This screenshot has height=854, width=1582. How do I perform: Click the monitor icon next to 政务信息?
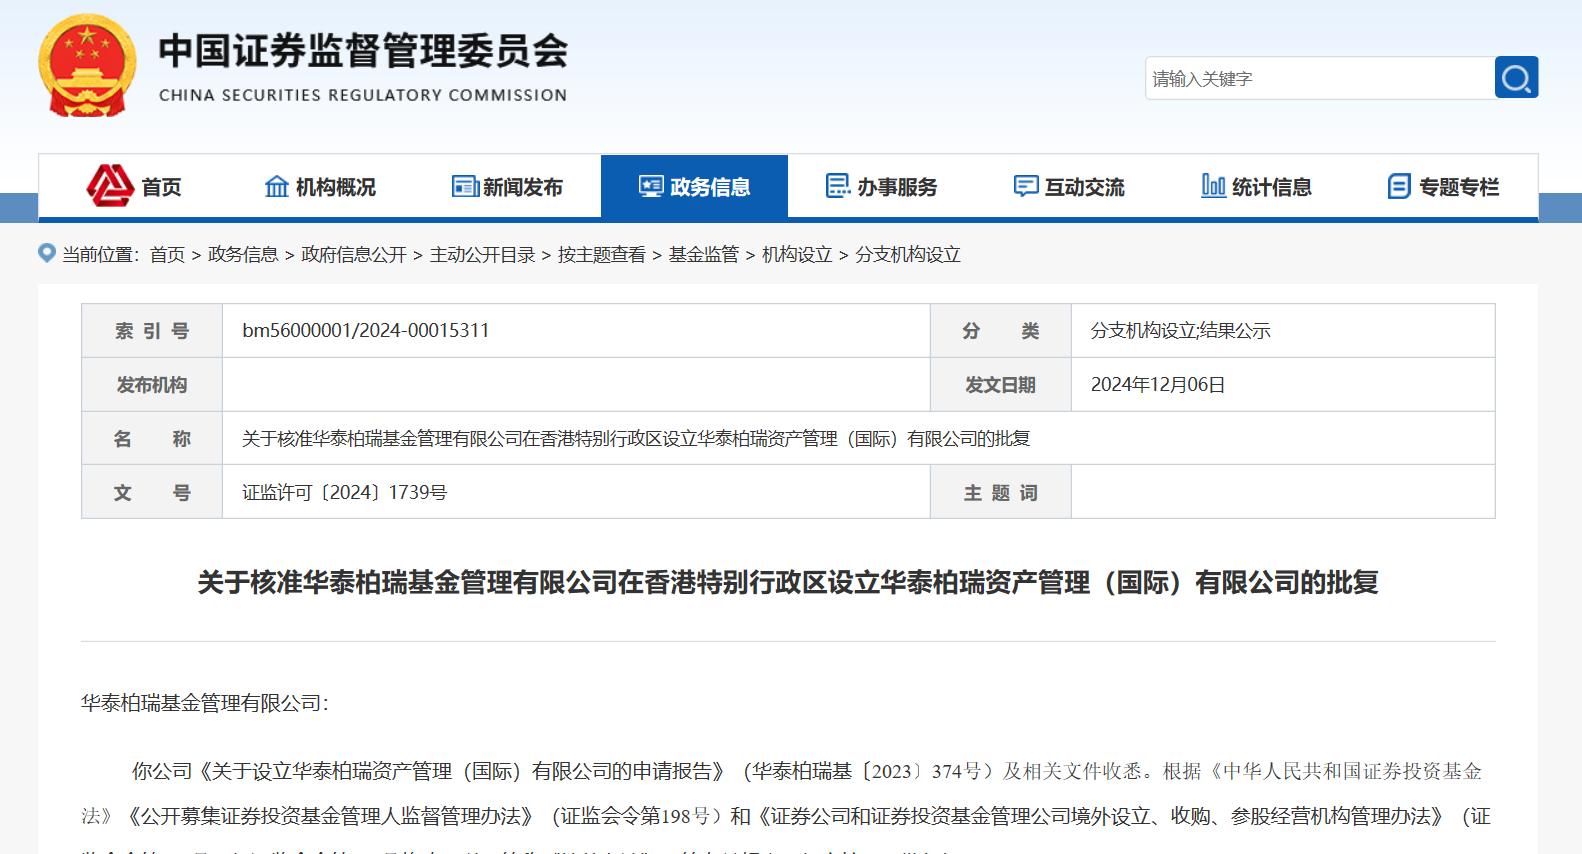(651, 186)
